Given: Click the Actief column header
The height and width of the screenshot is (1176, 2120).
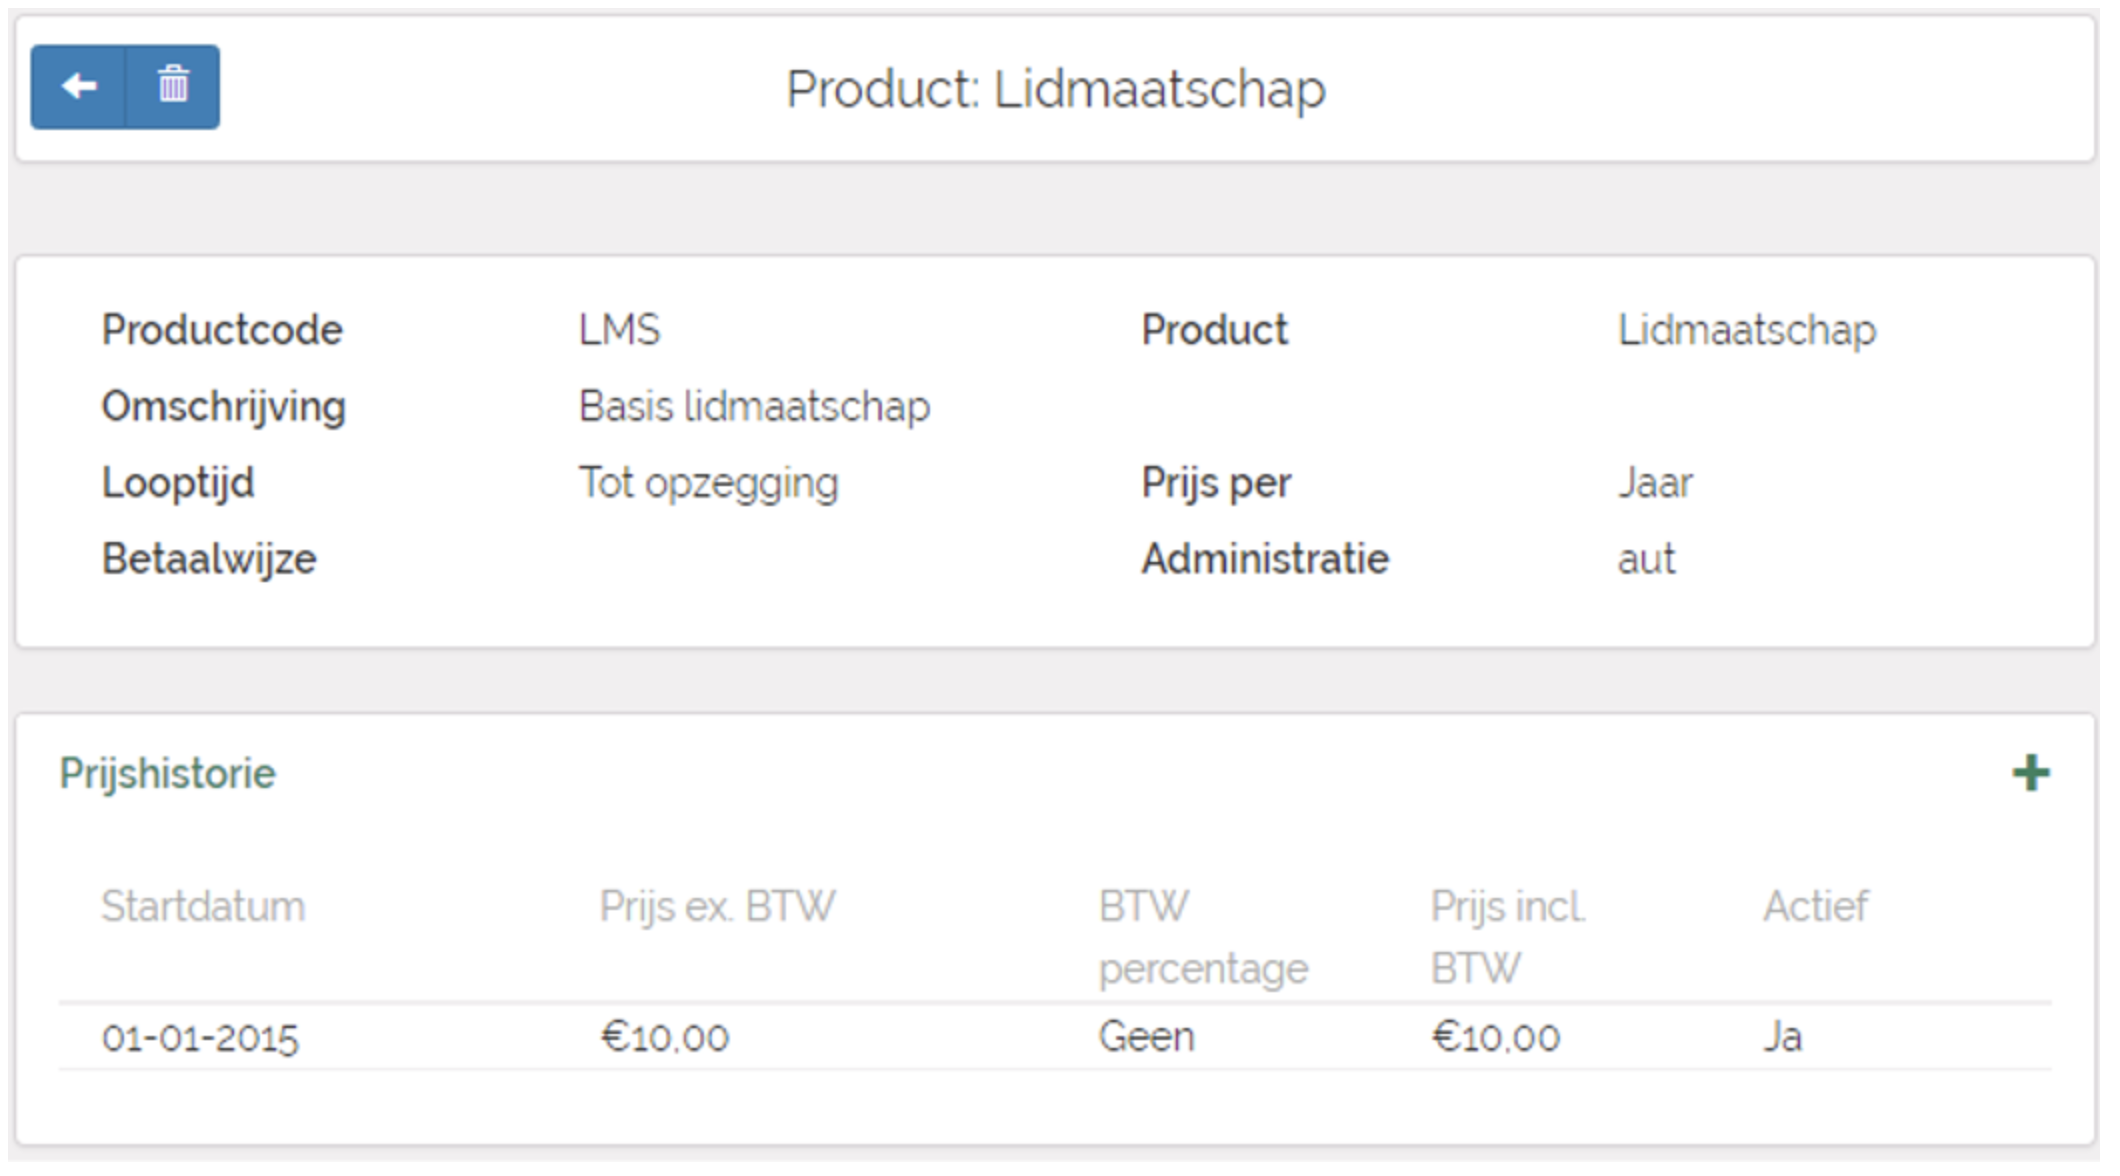Looking at the screenshot, I should [x=1815, y=907].
